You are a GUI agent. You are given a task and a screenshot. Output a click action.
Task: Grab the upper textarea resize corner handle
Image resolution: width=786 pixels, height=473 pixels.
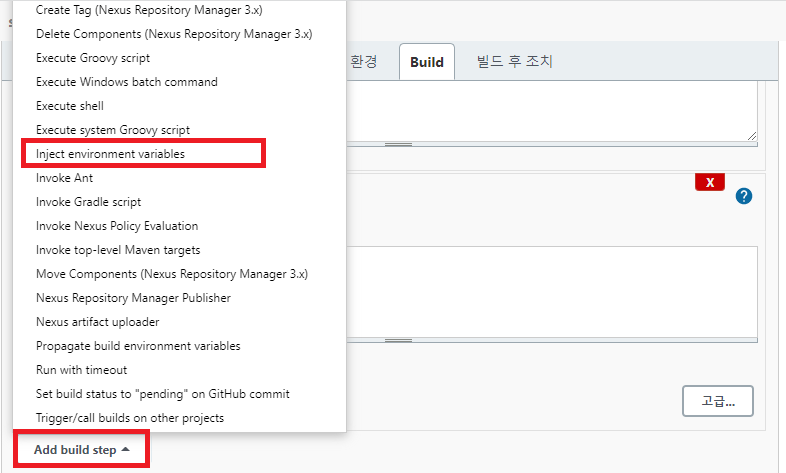pyautogui.click(x=752, y=136)
